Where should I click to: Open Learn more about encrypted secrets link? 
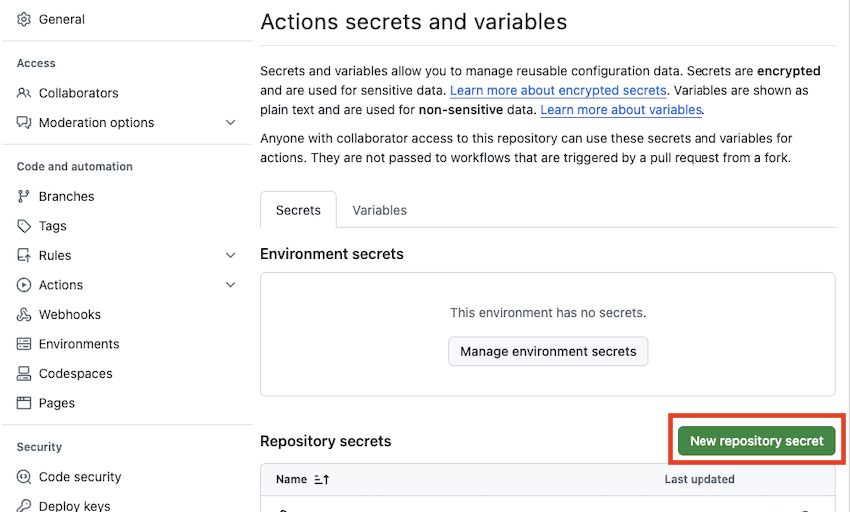558,90
